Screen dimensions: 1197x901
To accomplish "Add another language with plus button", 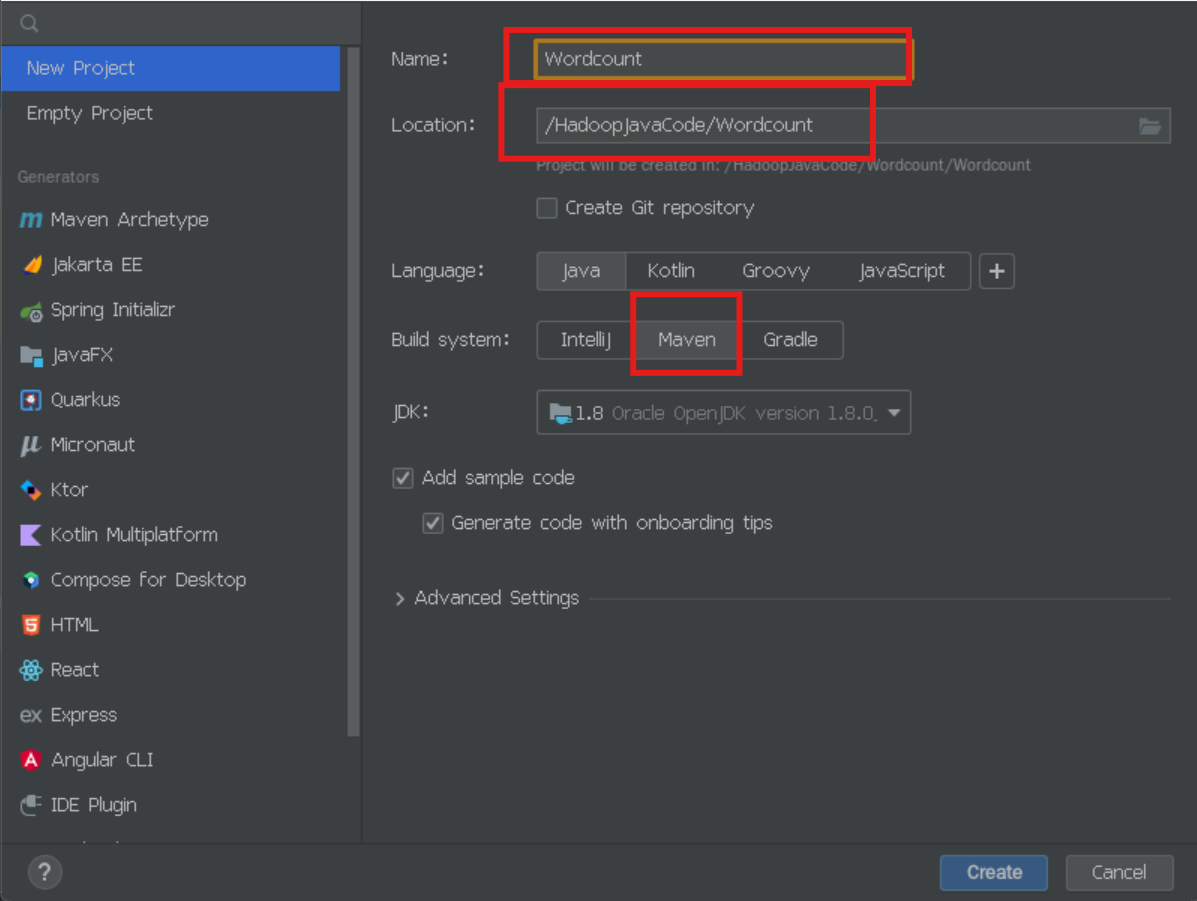I will 996,271.
